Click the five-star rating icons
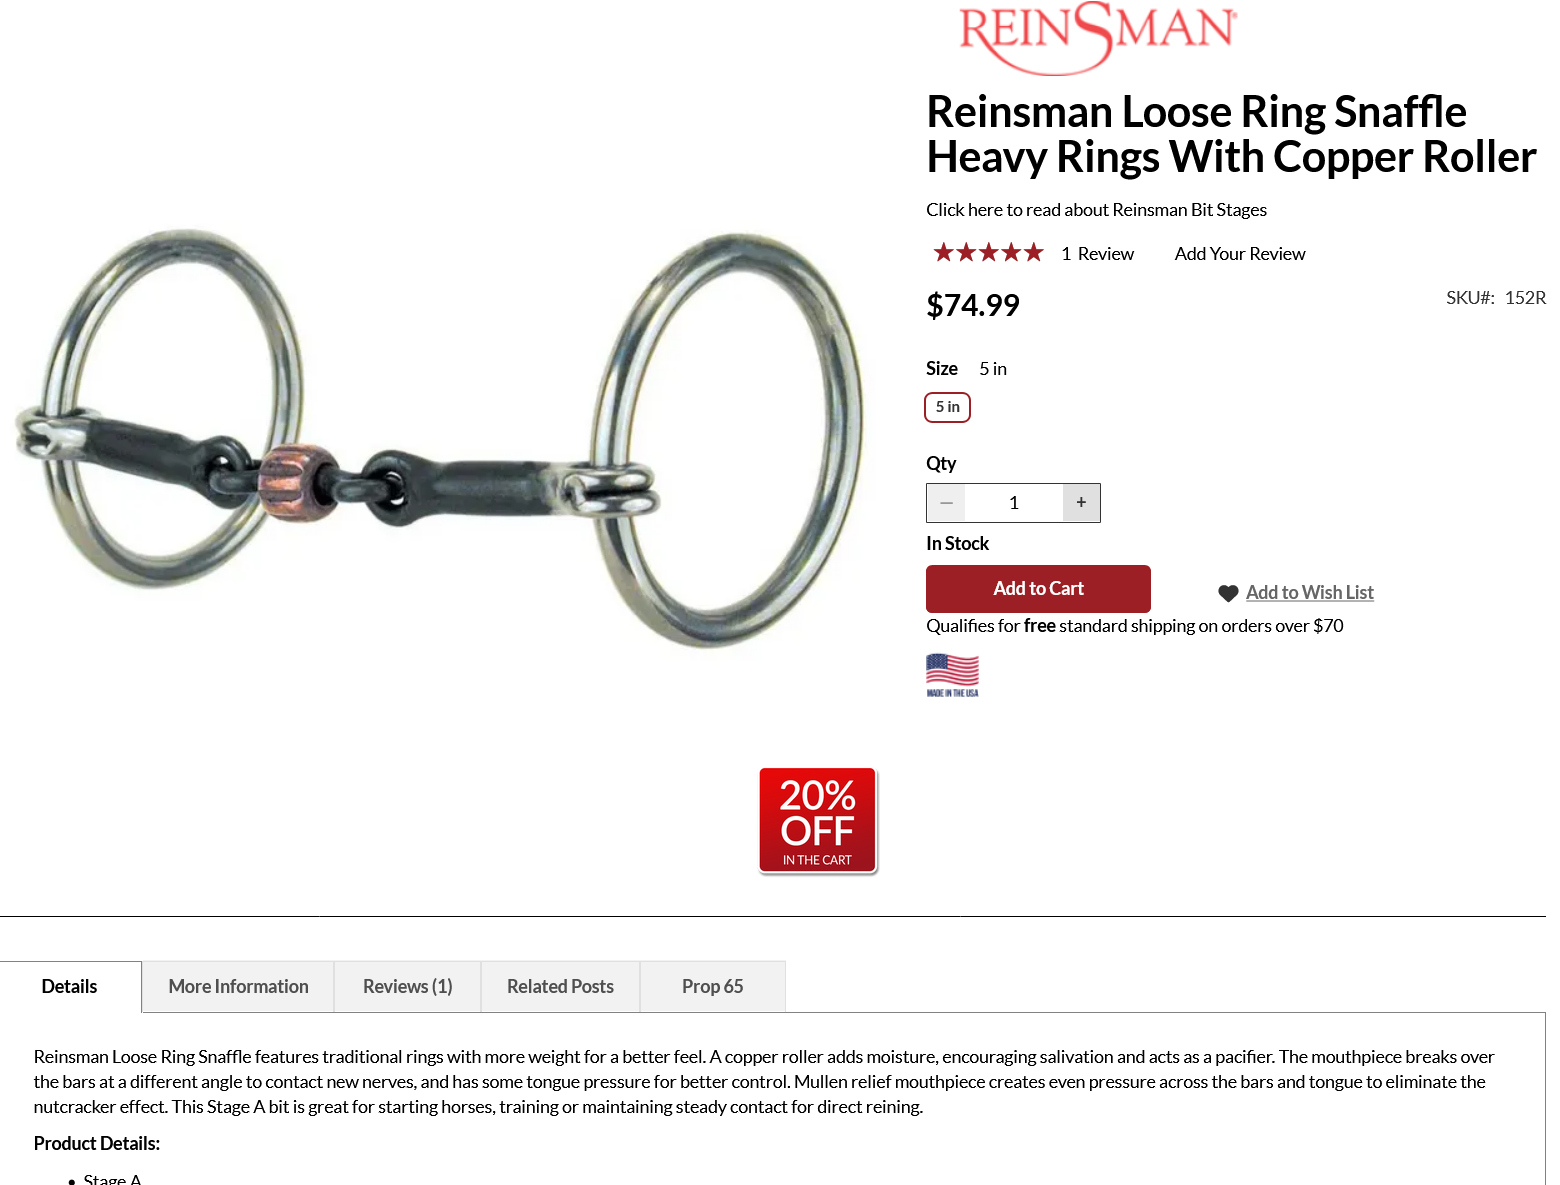Viewport: 1560px width, 1185px height. coord(988,253)
